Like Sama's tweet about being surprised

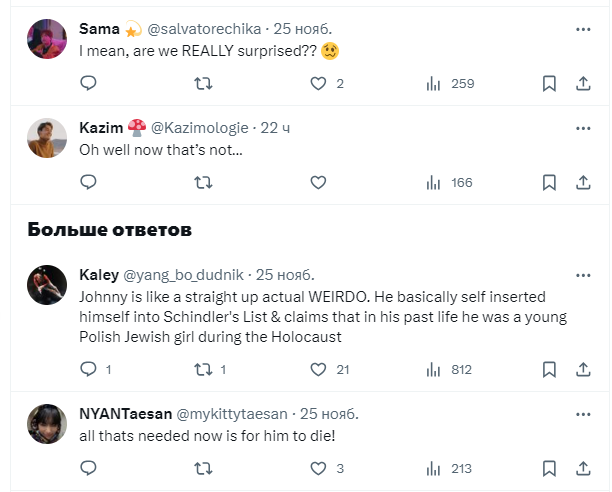(318, 84)
